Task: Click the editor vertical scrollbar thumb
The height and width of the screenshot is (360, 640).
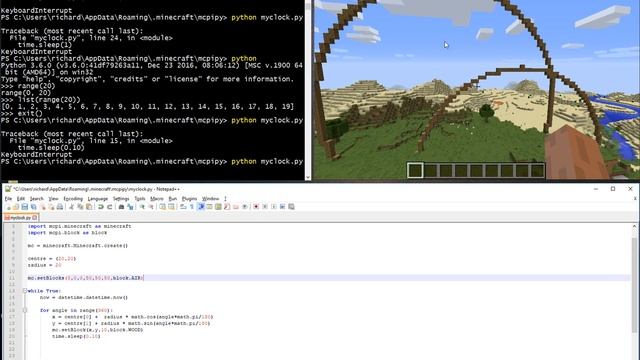Action: pyautogui.click(x=635, y=286)
